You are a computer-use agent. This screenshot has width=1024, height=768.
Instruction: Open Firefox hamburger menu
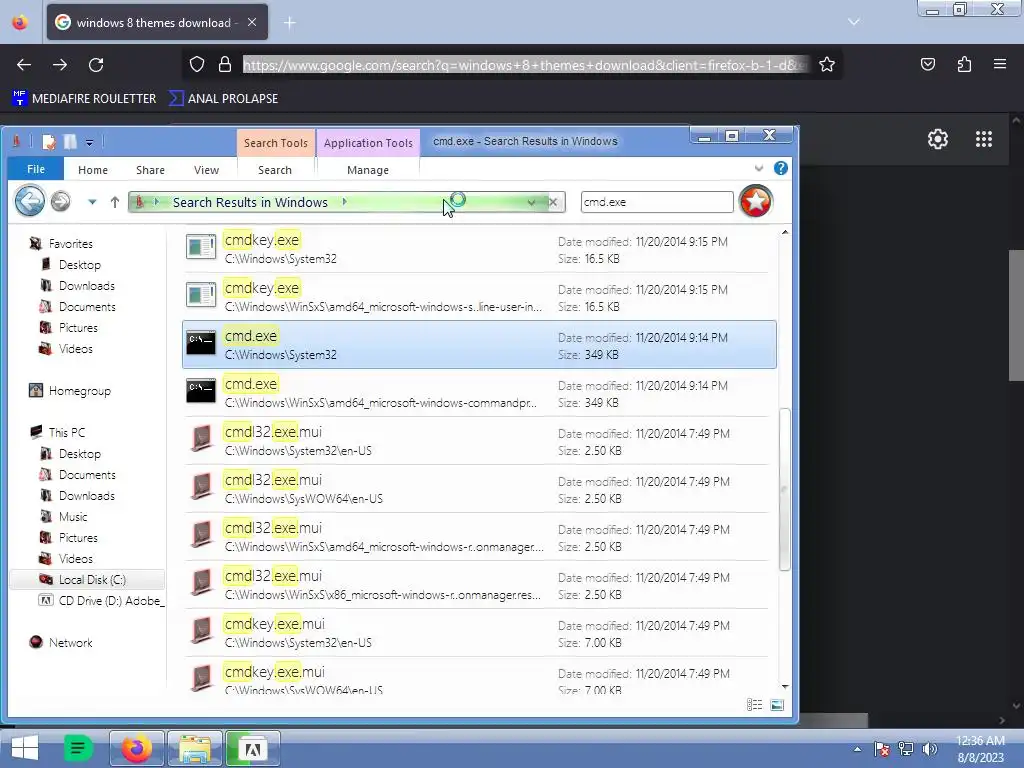click(1000, 64)
